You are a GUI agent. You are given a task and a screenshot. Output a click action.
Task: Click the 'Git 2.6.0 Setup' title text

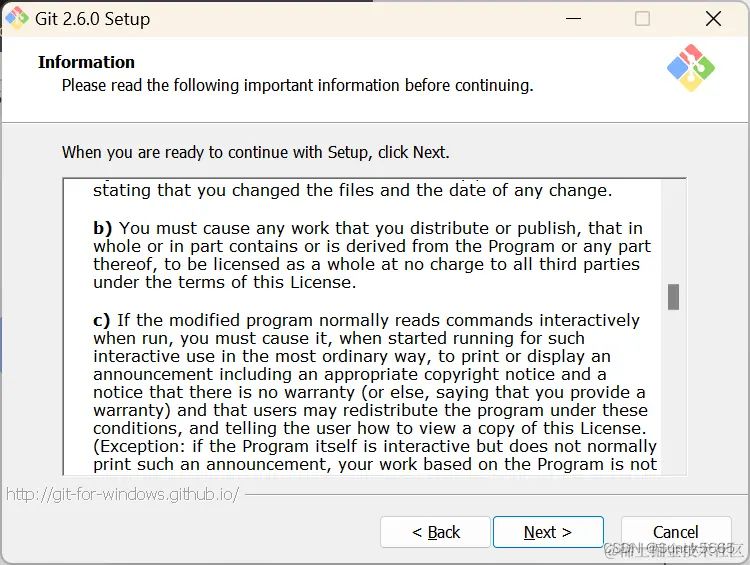[92, 19]
